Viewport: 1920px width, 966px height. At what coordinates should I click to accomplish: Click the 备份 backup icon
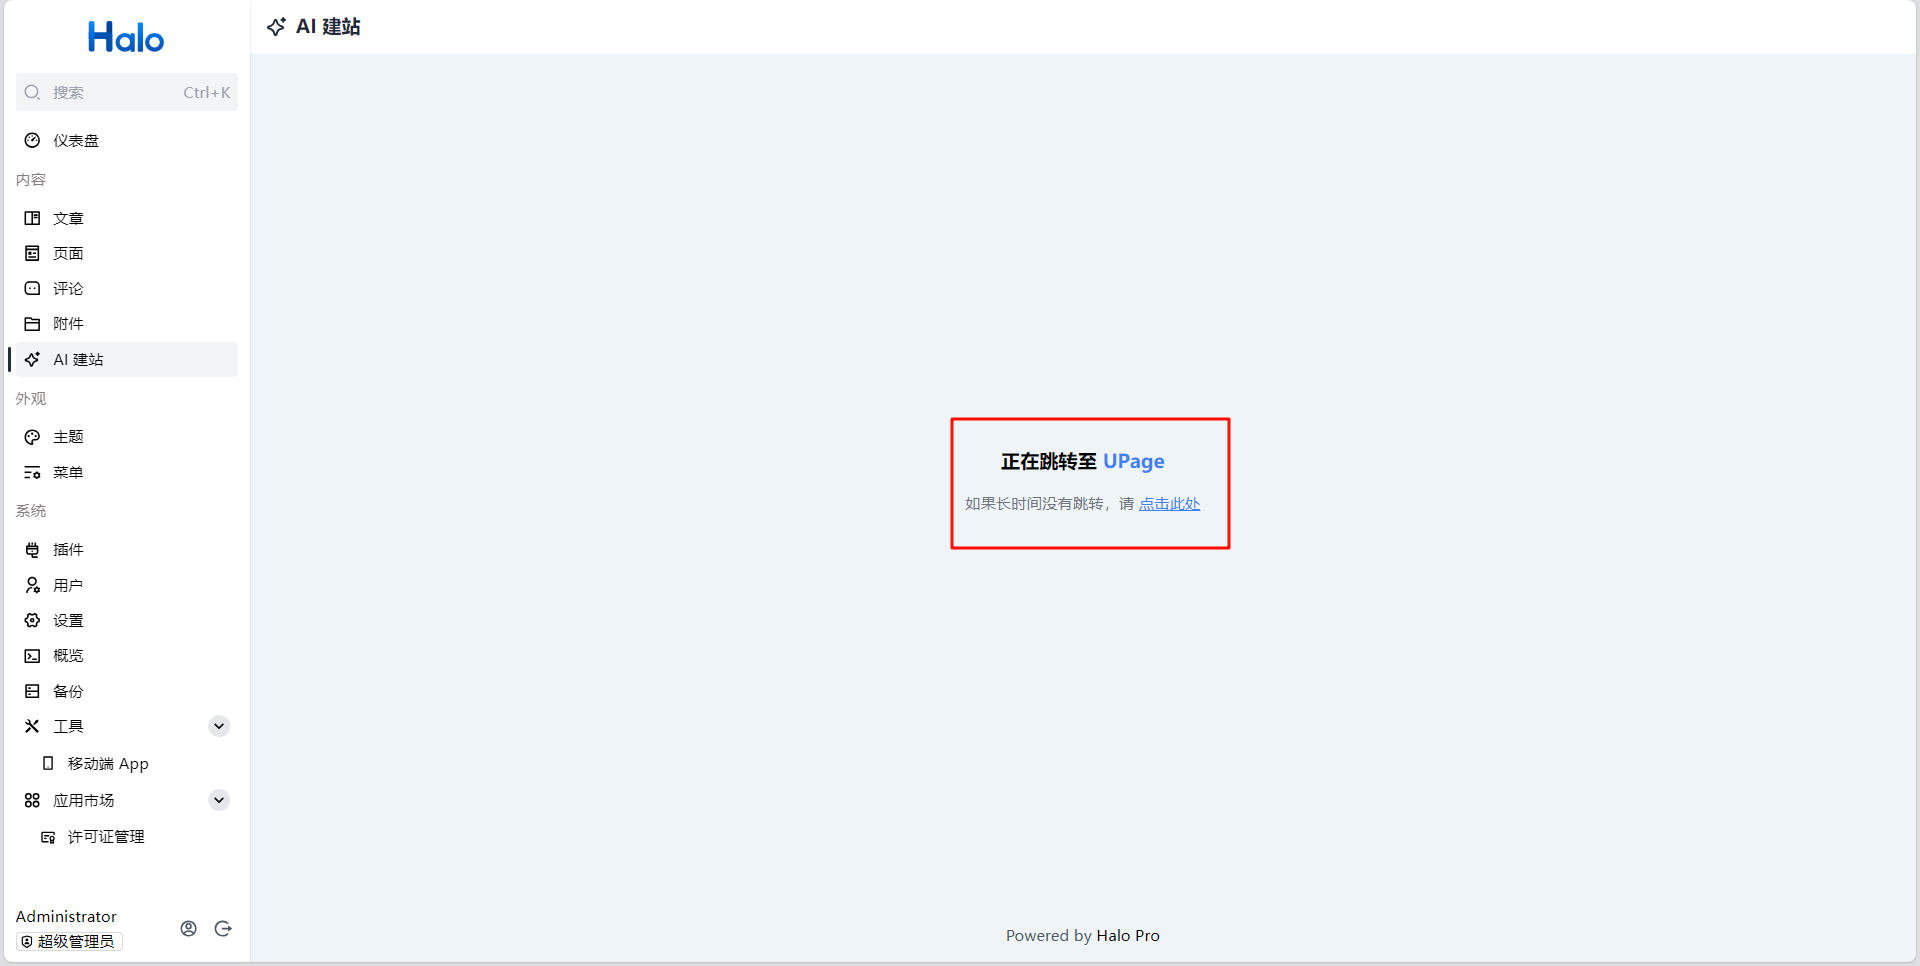(x=33, y=691)
